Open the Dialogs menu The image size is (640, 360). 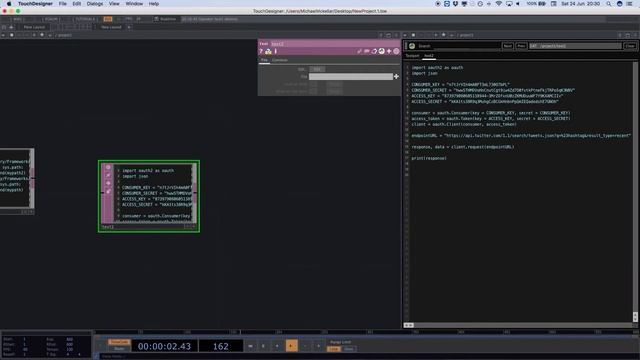pos(95,4)
